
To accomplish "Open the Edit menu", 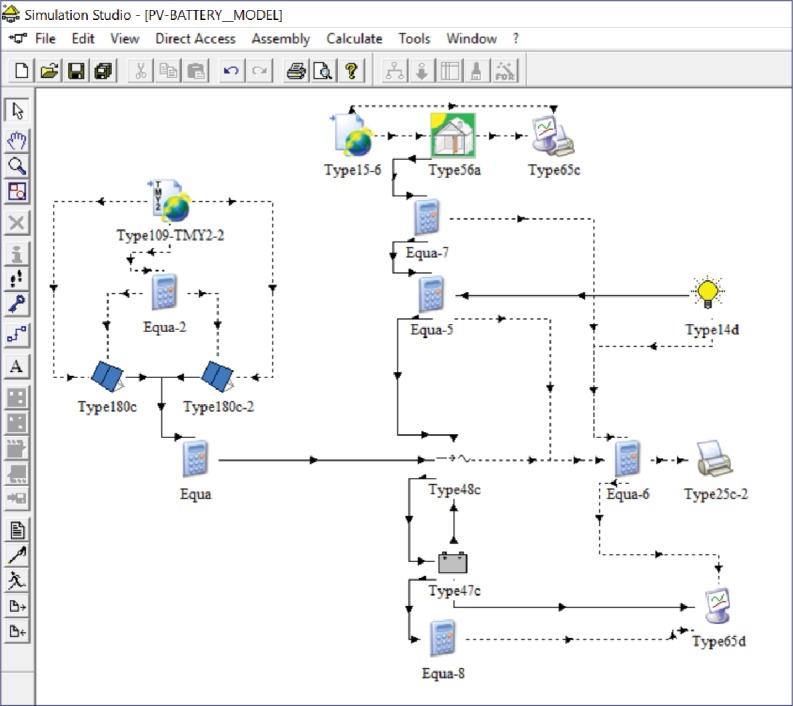I will click(83, 39).
